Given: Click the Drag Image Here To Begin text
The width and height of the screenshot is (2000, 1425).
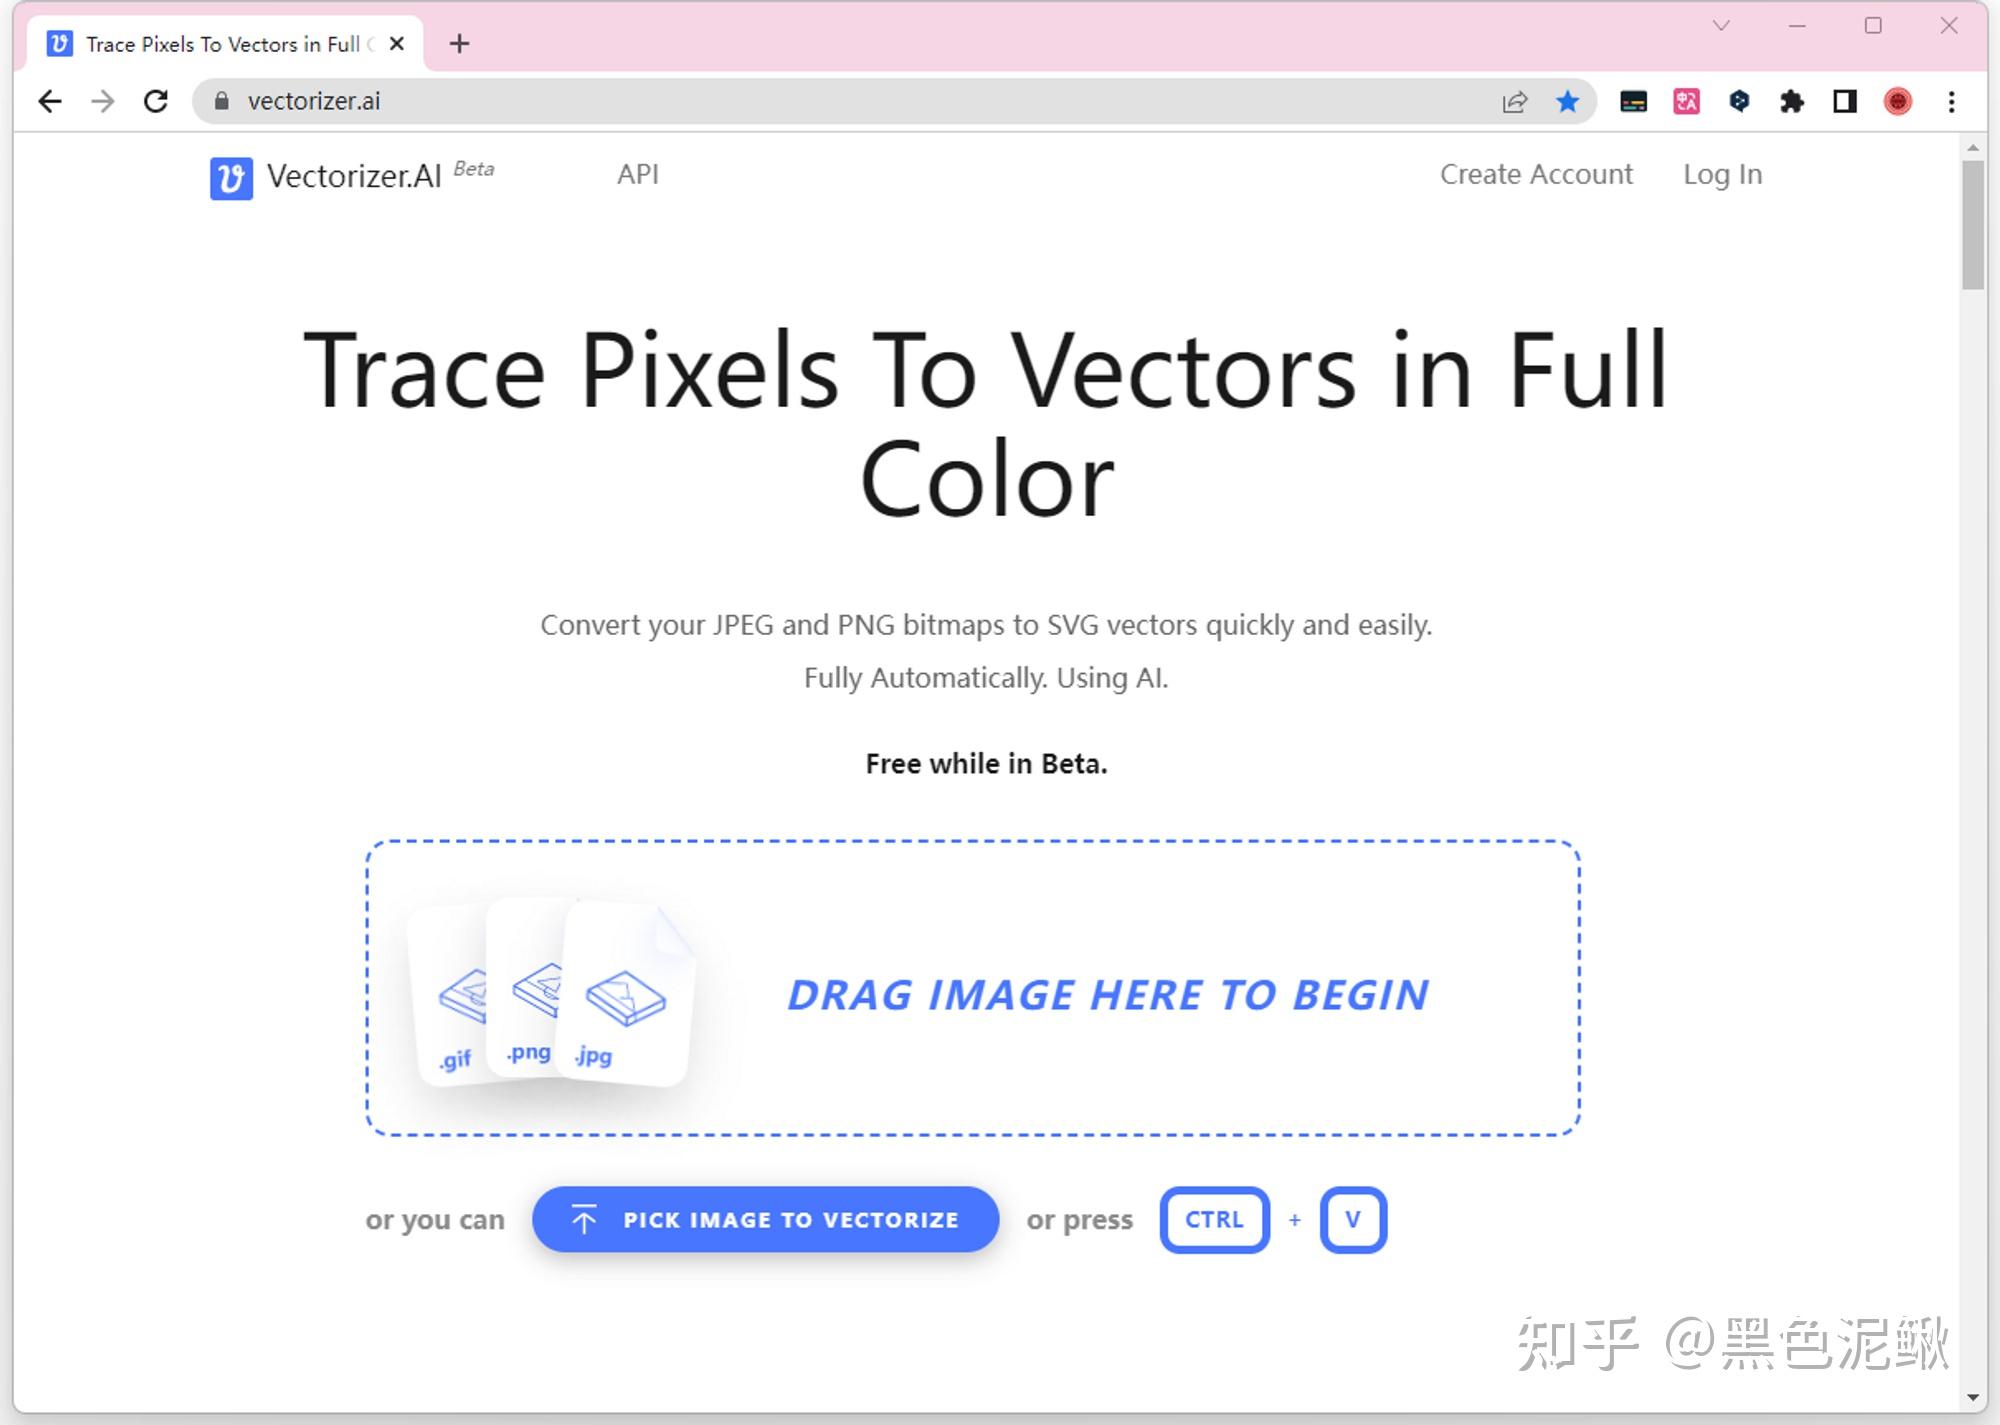Looking at the screenshot, I should coord(1108,995).
